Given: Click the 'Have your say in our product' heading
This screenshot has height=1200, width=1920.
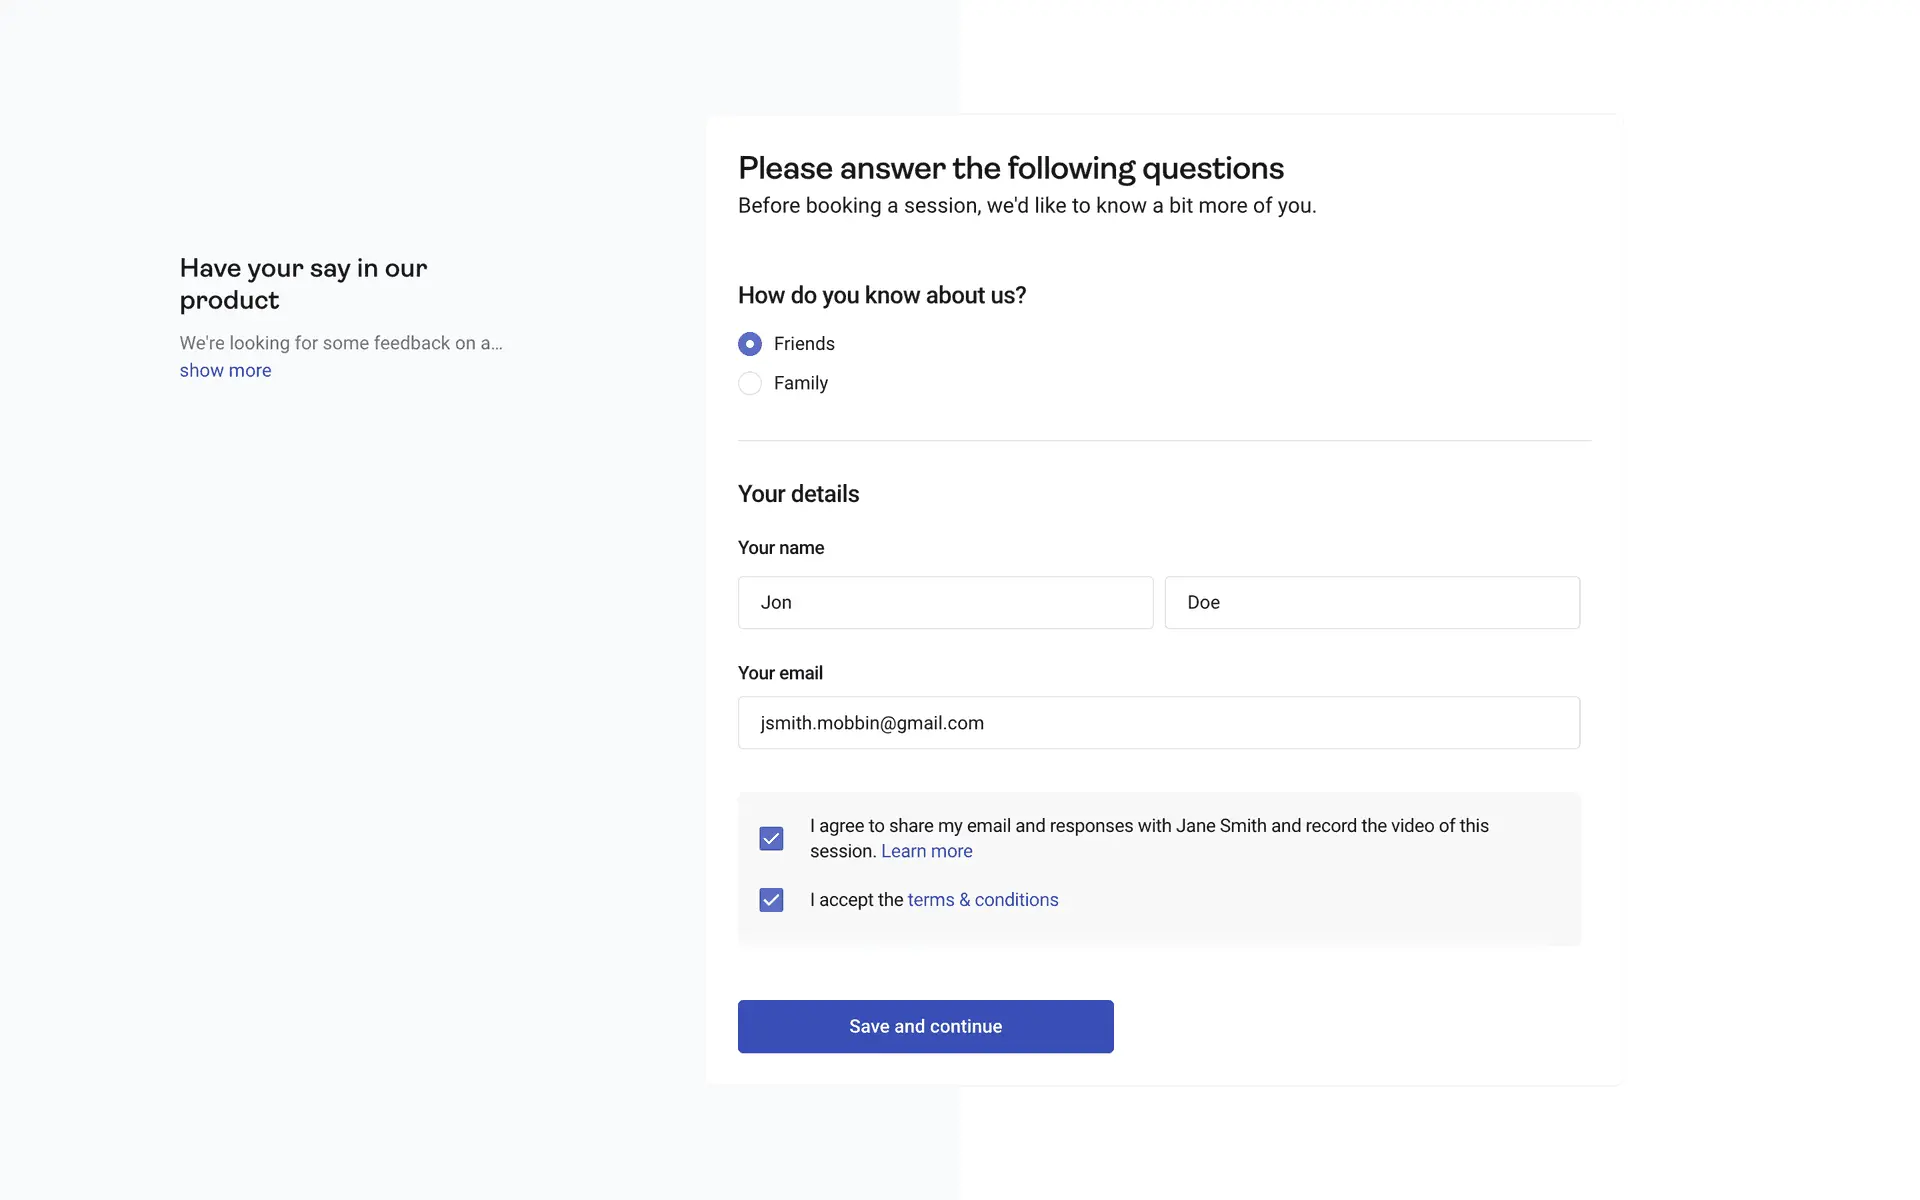Looking at the screenshot, I should tap(303, 284).
